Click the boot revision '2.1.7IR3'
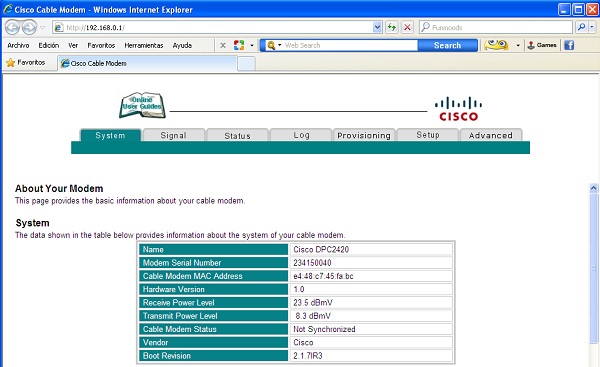This screenshot has height=367, width=600. tap(308, 356)
